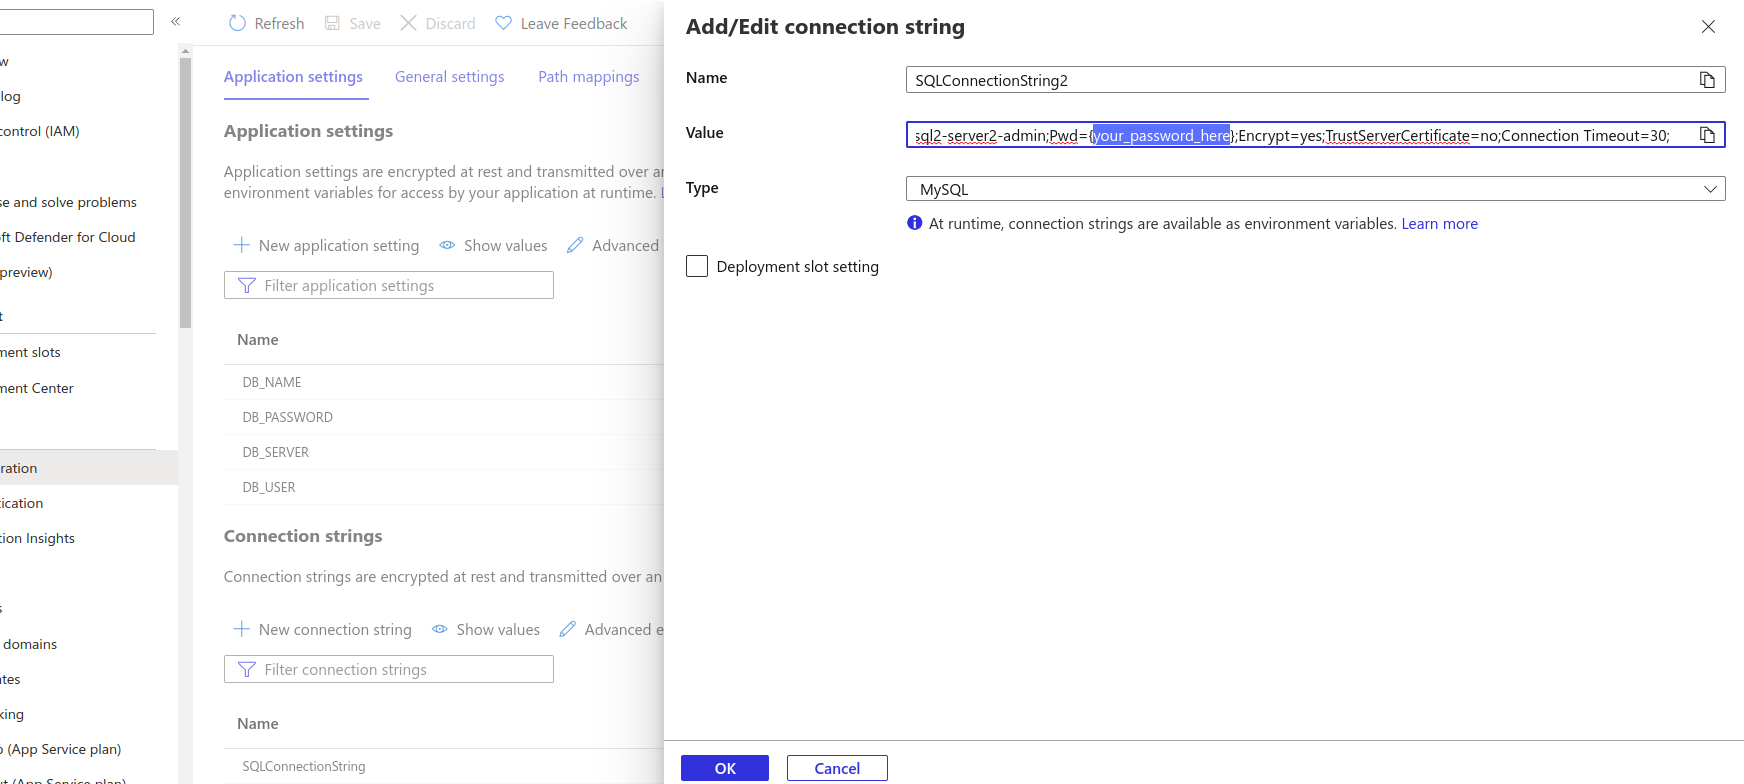The image size is (1744, 784).
Task: Copy the Name field value
Action: [x=1707, y=80]
